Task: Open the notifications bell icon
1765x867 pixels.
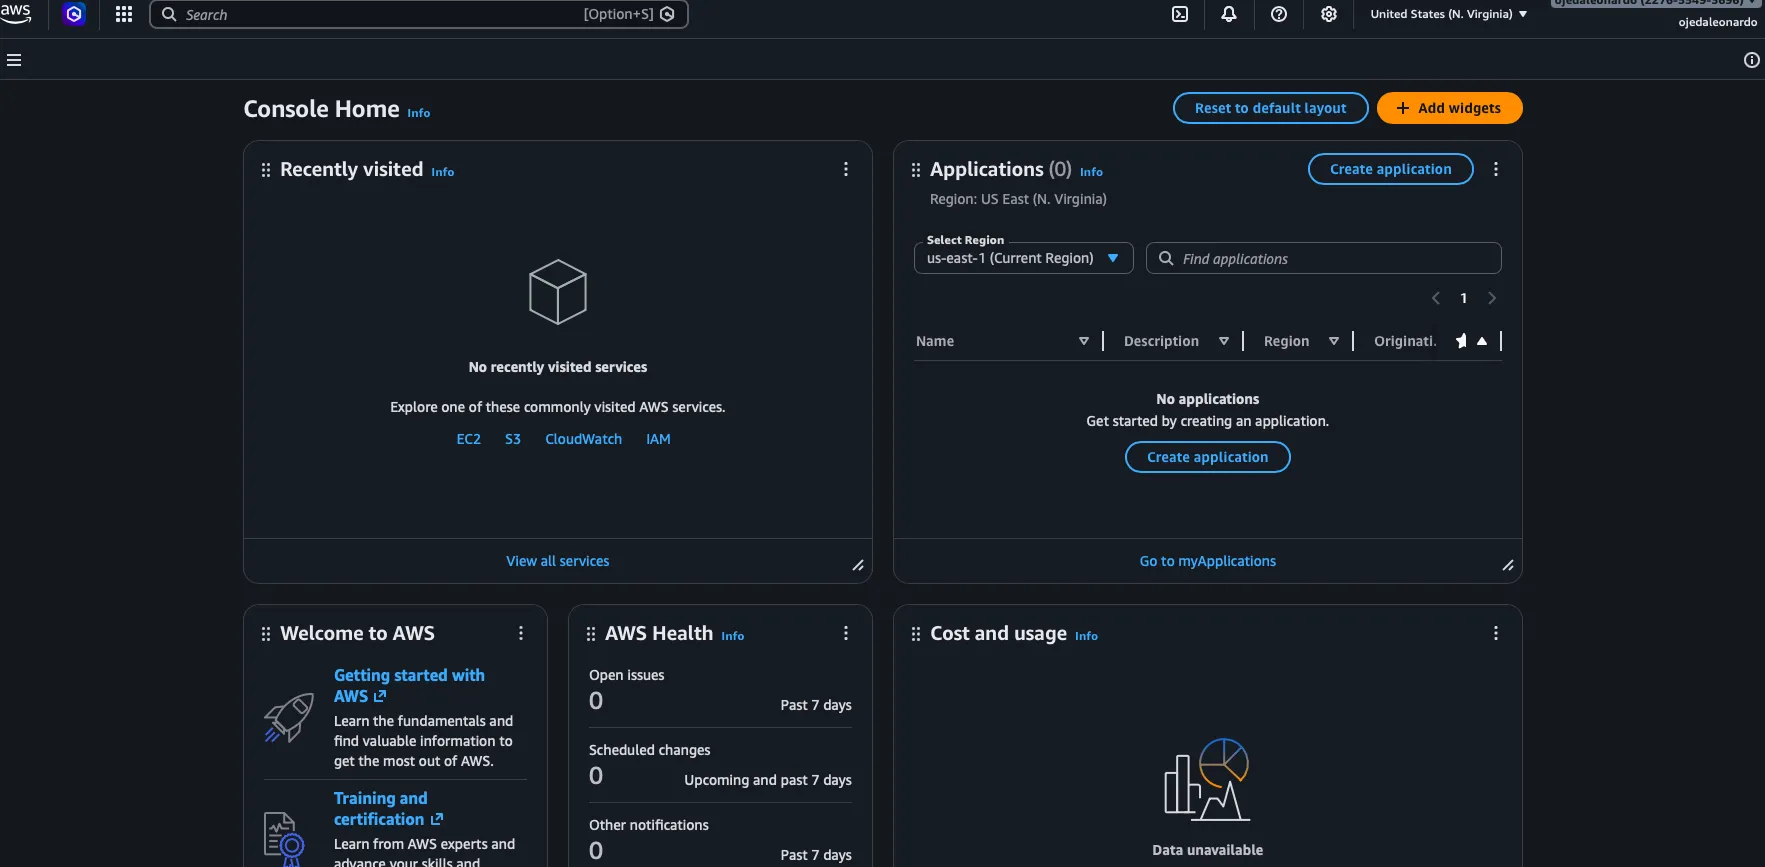Action: 1229,14
